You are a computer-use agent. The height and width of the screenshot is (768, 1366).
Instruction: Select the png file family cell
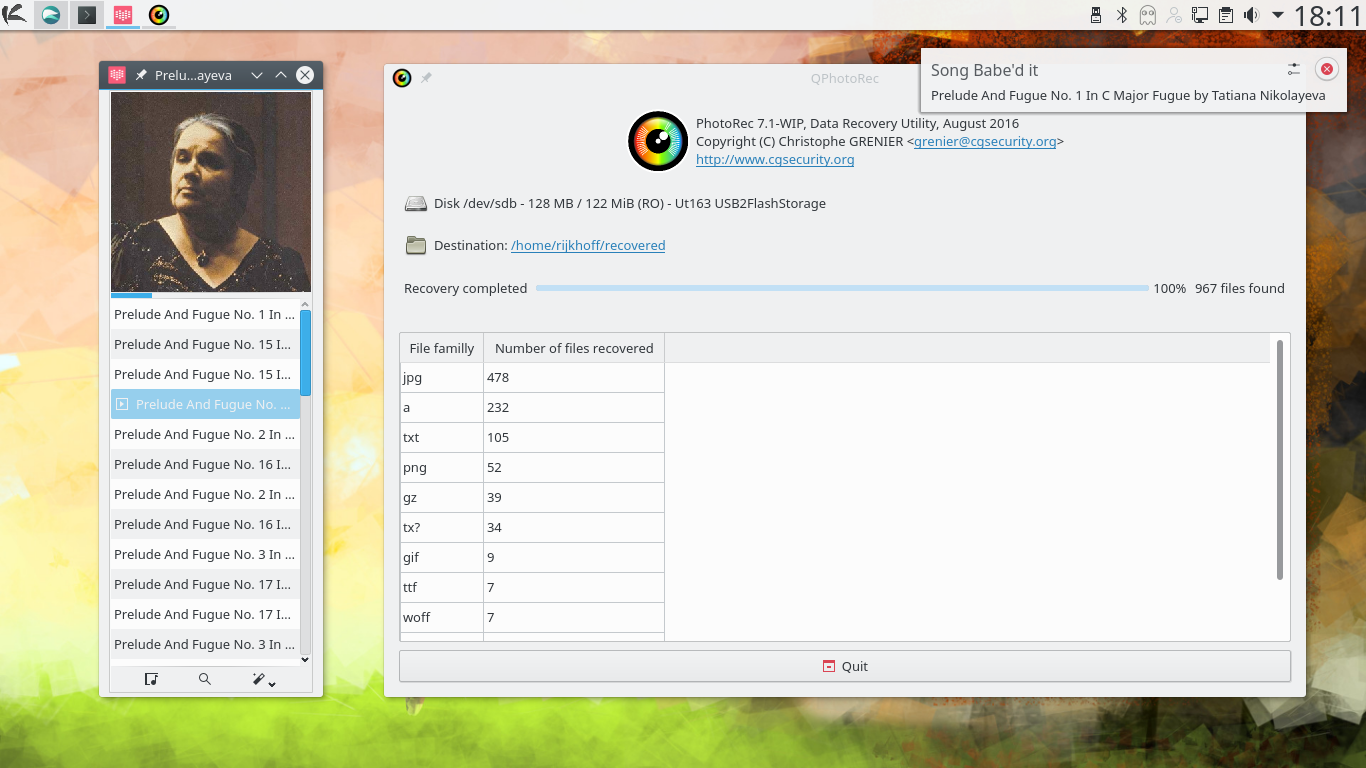(x=442, y=467)
